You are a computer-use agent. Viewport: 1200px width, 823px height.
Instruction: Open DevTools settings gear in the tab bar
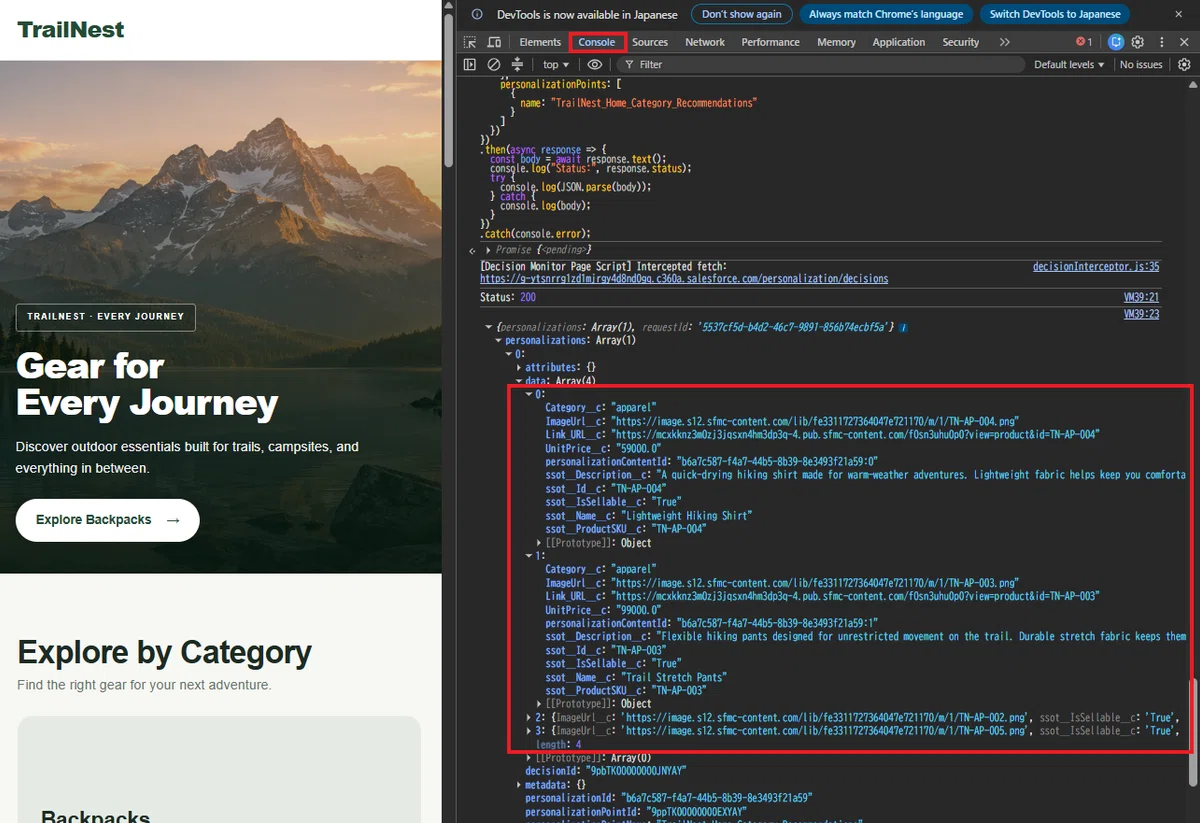point(1138,42)
